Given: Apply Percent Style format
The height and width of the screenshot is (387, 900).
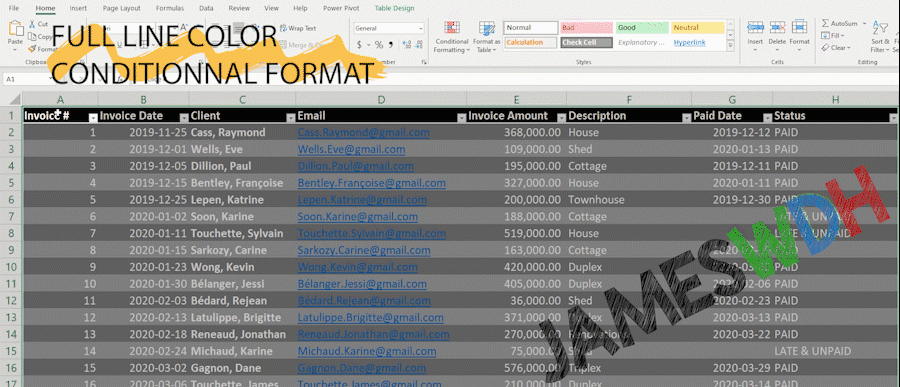Looking at the screenshot, I should pyautogui.click(x=379, y=45).
